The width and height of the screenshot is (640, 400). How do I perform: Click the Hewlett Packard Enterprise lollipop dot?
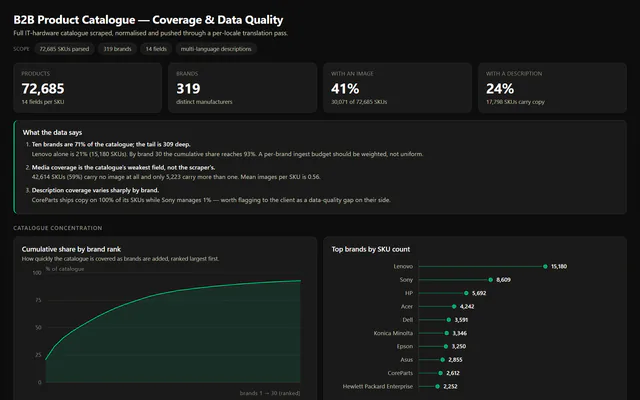coord(437,387)
